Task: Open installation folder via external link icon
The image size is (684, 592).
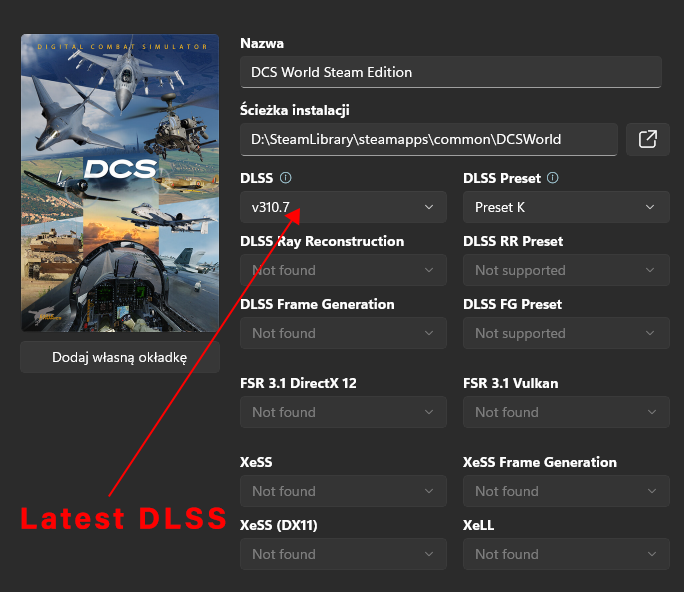Action: (x=648, y=140)
